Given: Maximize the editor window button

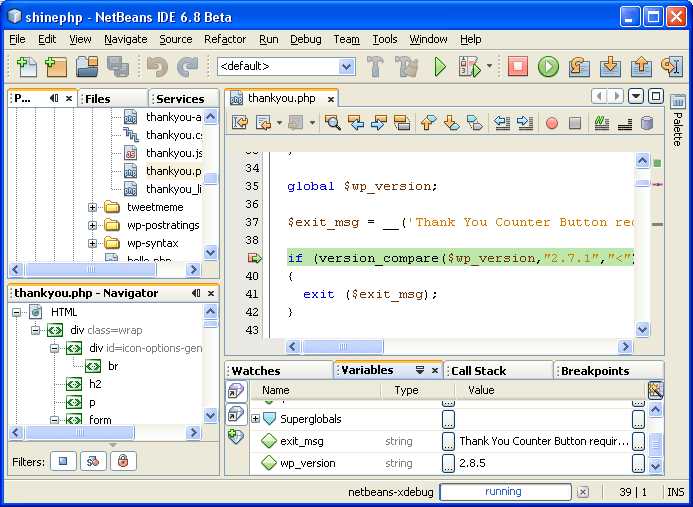Looking at the screenshot, I should (656, 96).
